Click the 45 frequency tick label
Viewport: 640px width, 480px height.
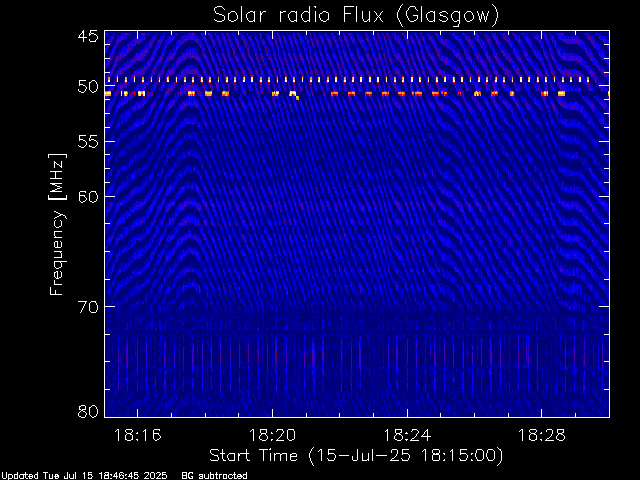pos(88,37)
